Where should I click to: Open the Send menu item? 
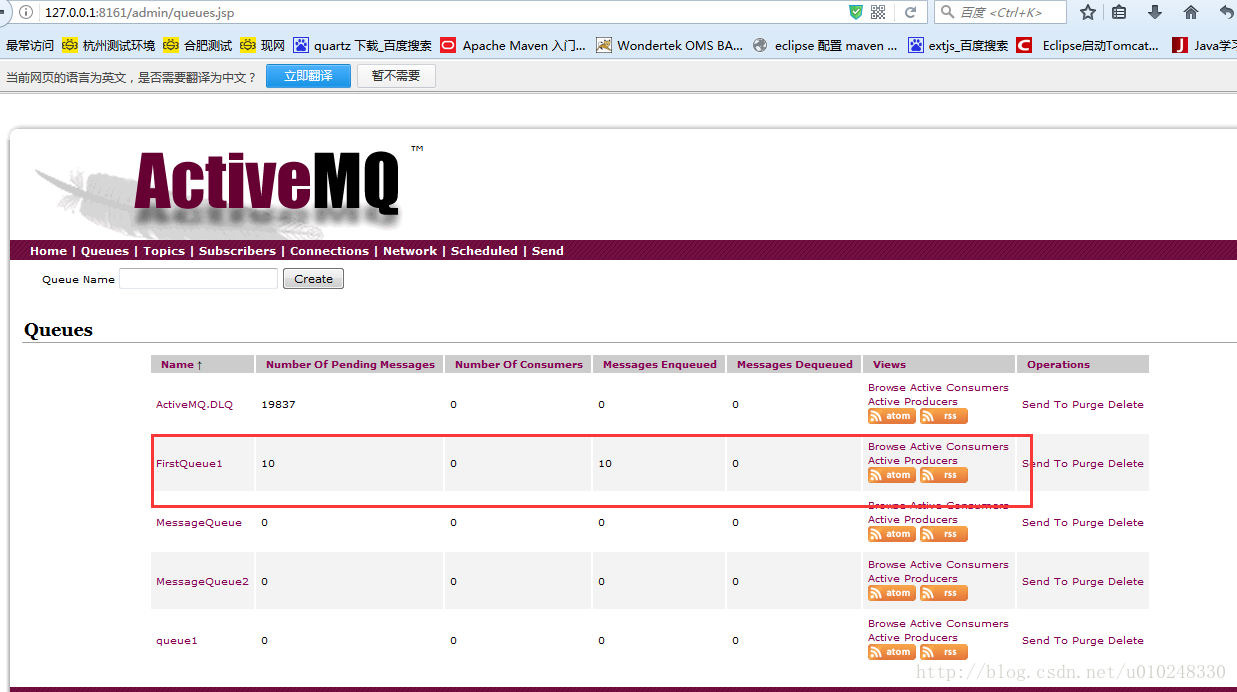[x=548, y=251]
